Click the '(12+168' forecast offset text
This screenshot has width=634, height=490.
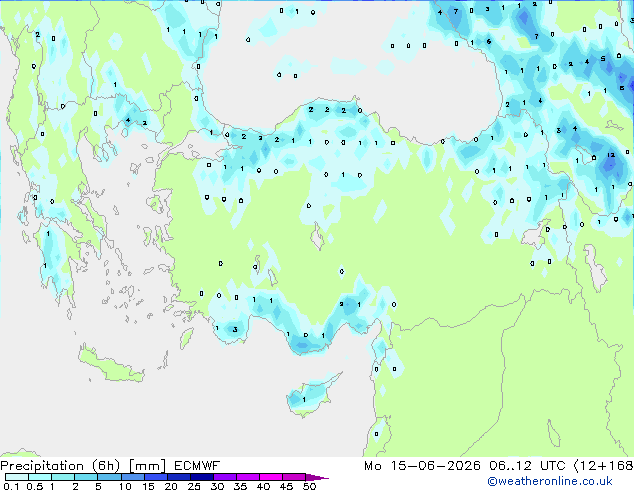603,466
